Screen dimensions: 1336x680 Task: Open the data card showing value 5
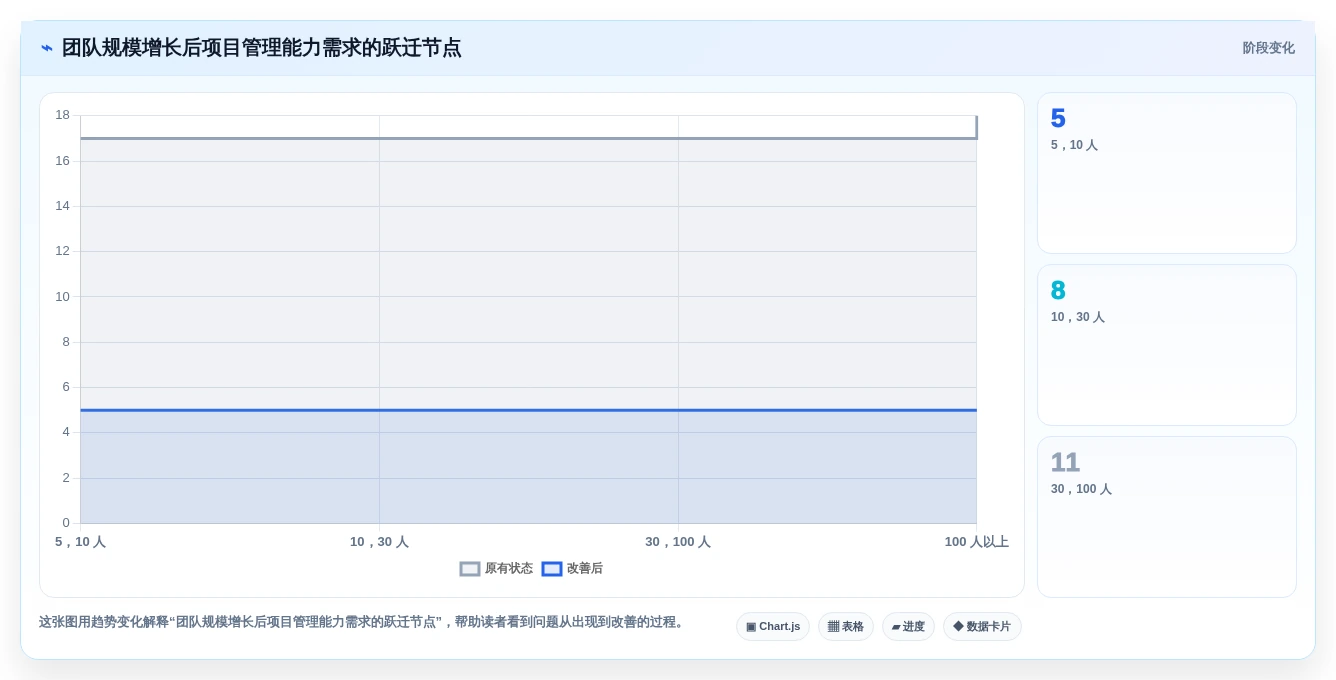pos(1167,173)
